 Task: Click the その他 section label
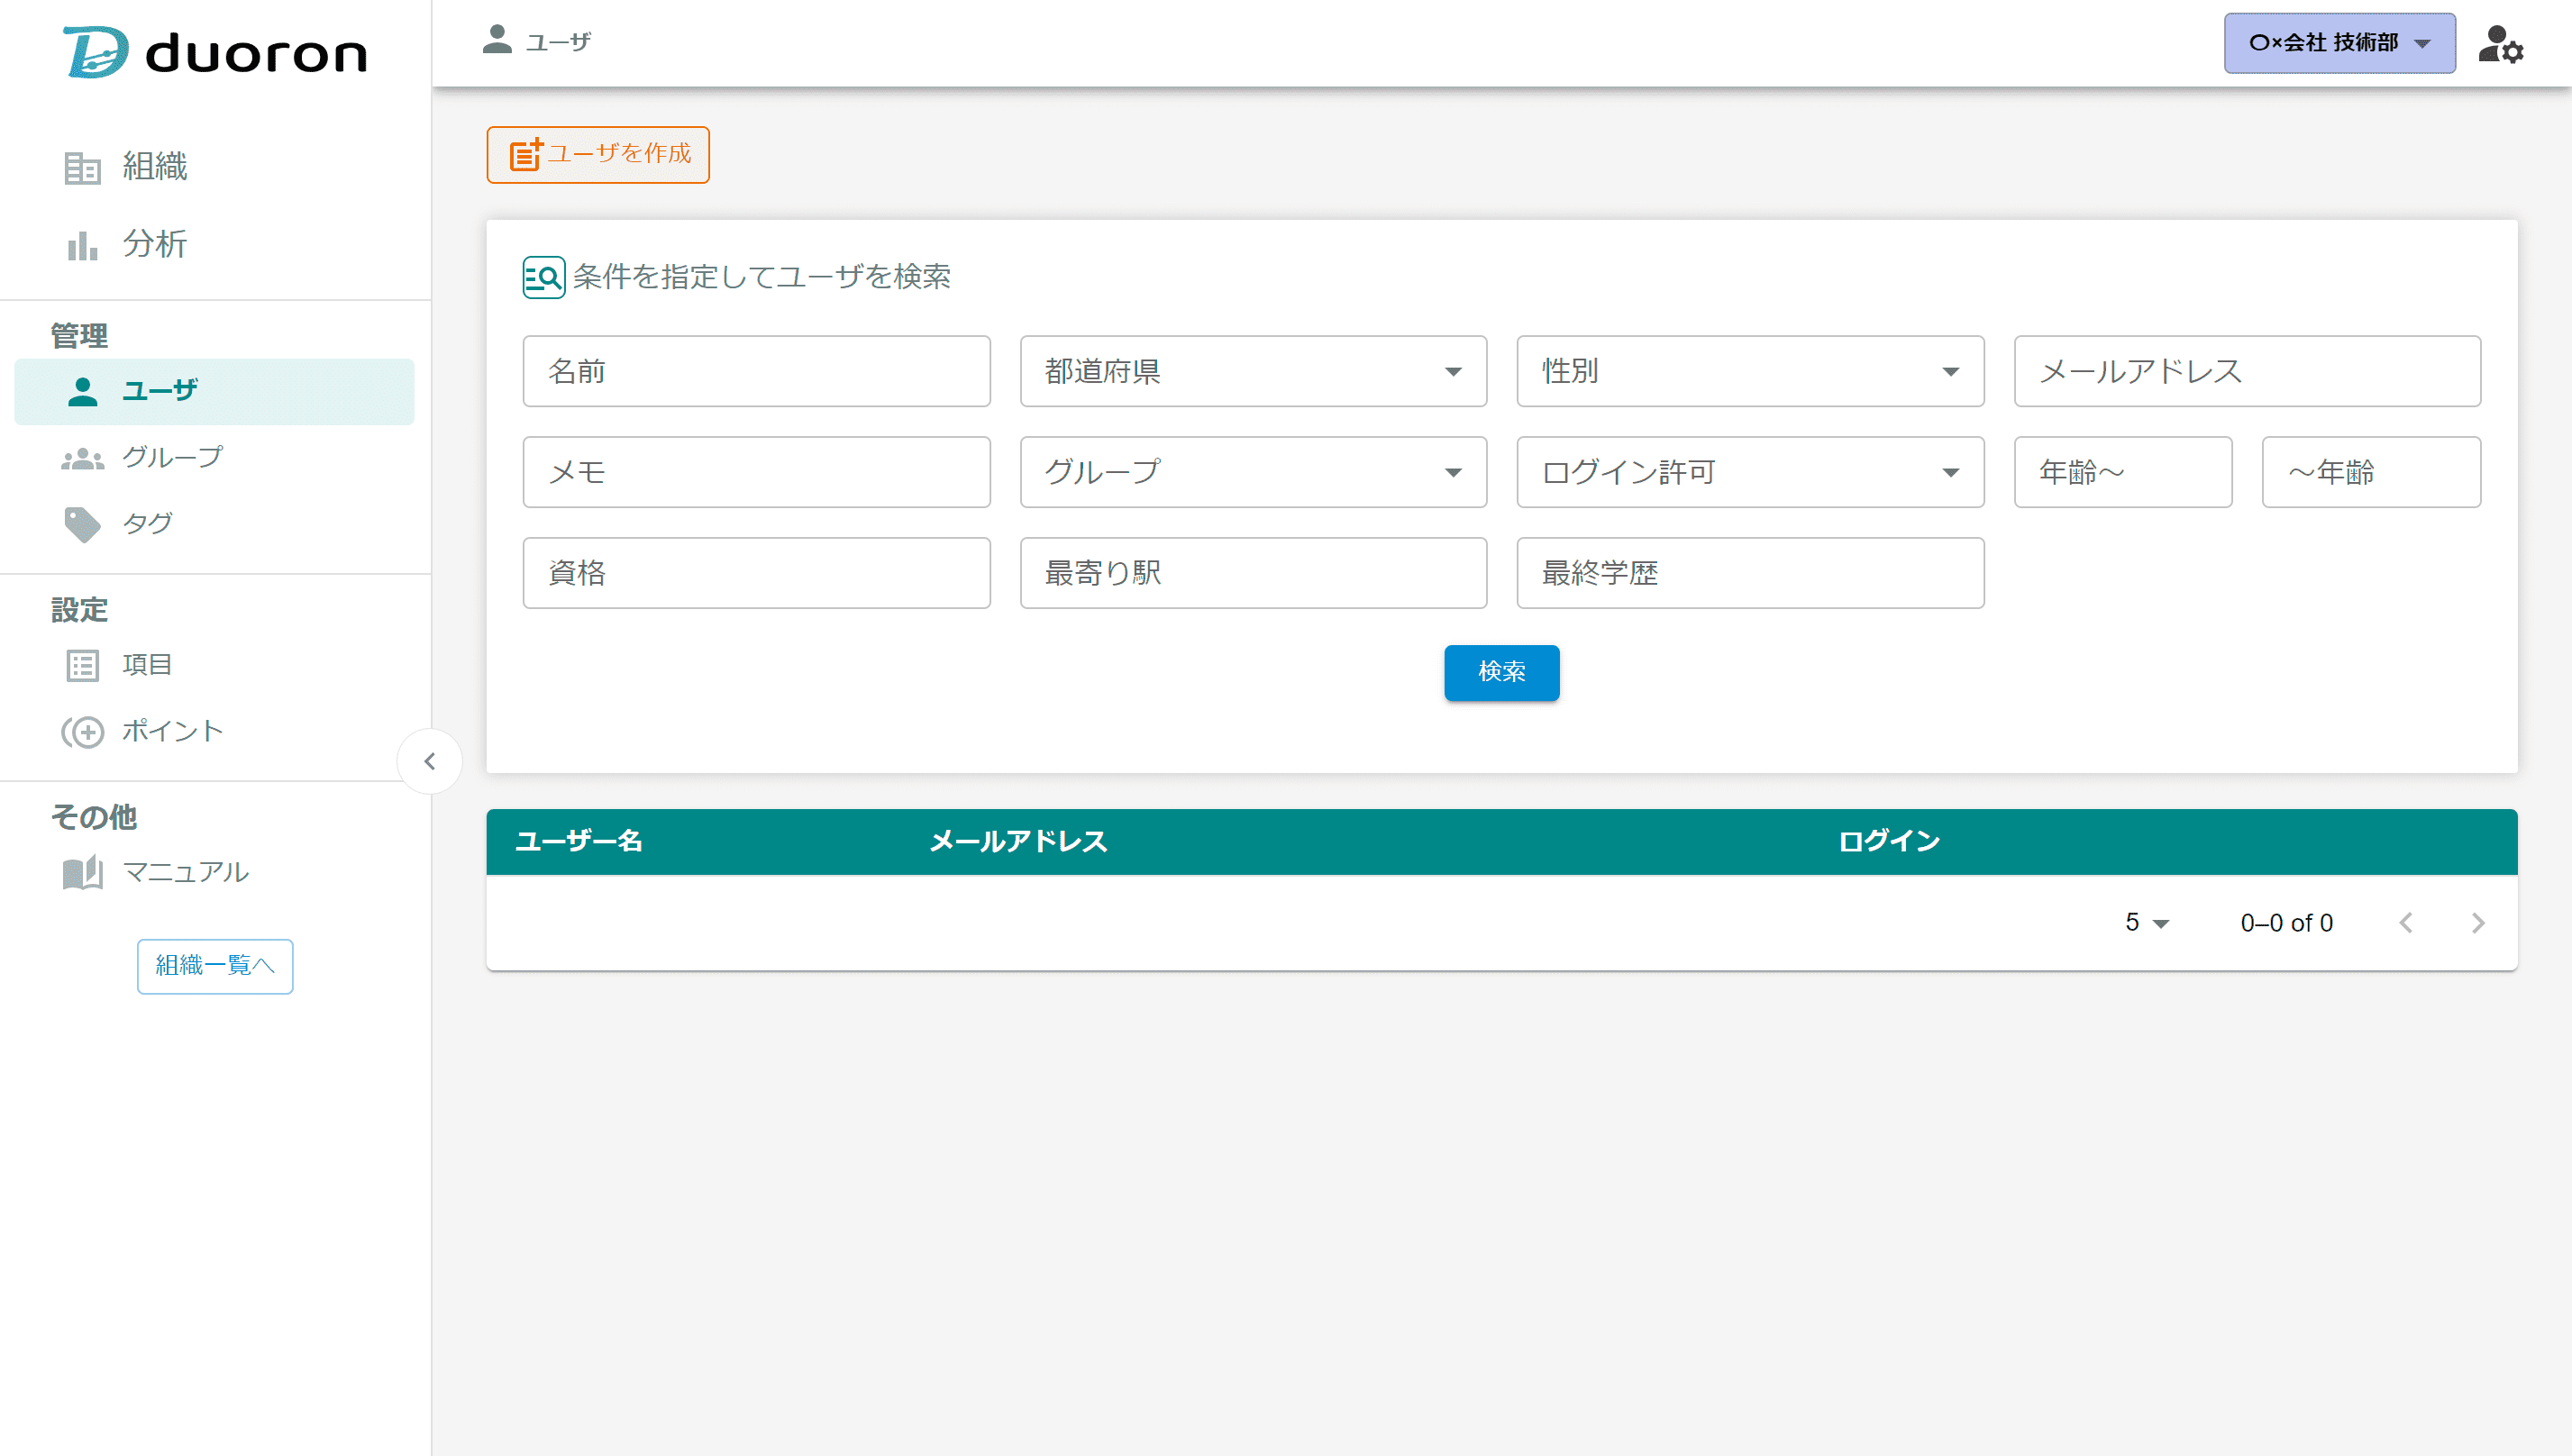point(93,817)
